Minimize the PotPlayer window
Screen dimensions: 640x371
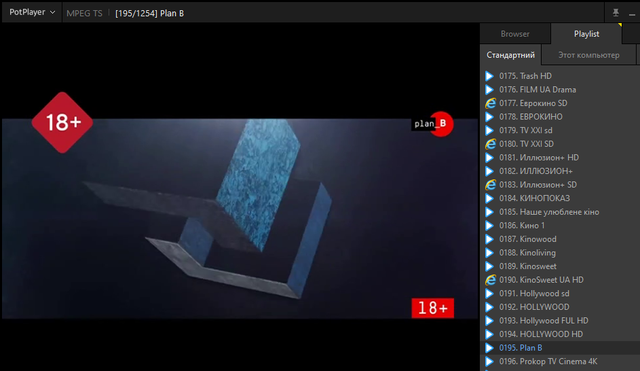(x=632, y=14)
